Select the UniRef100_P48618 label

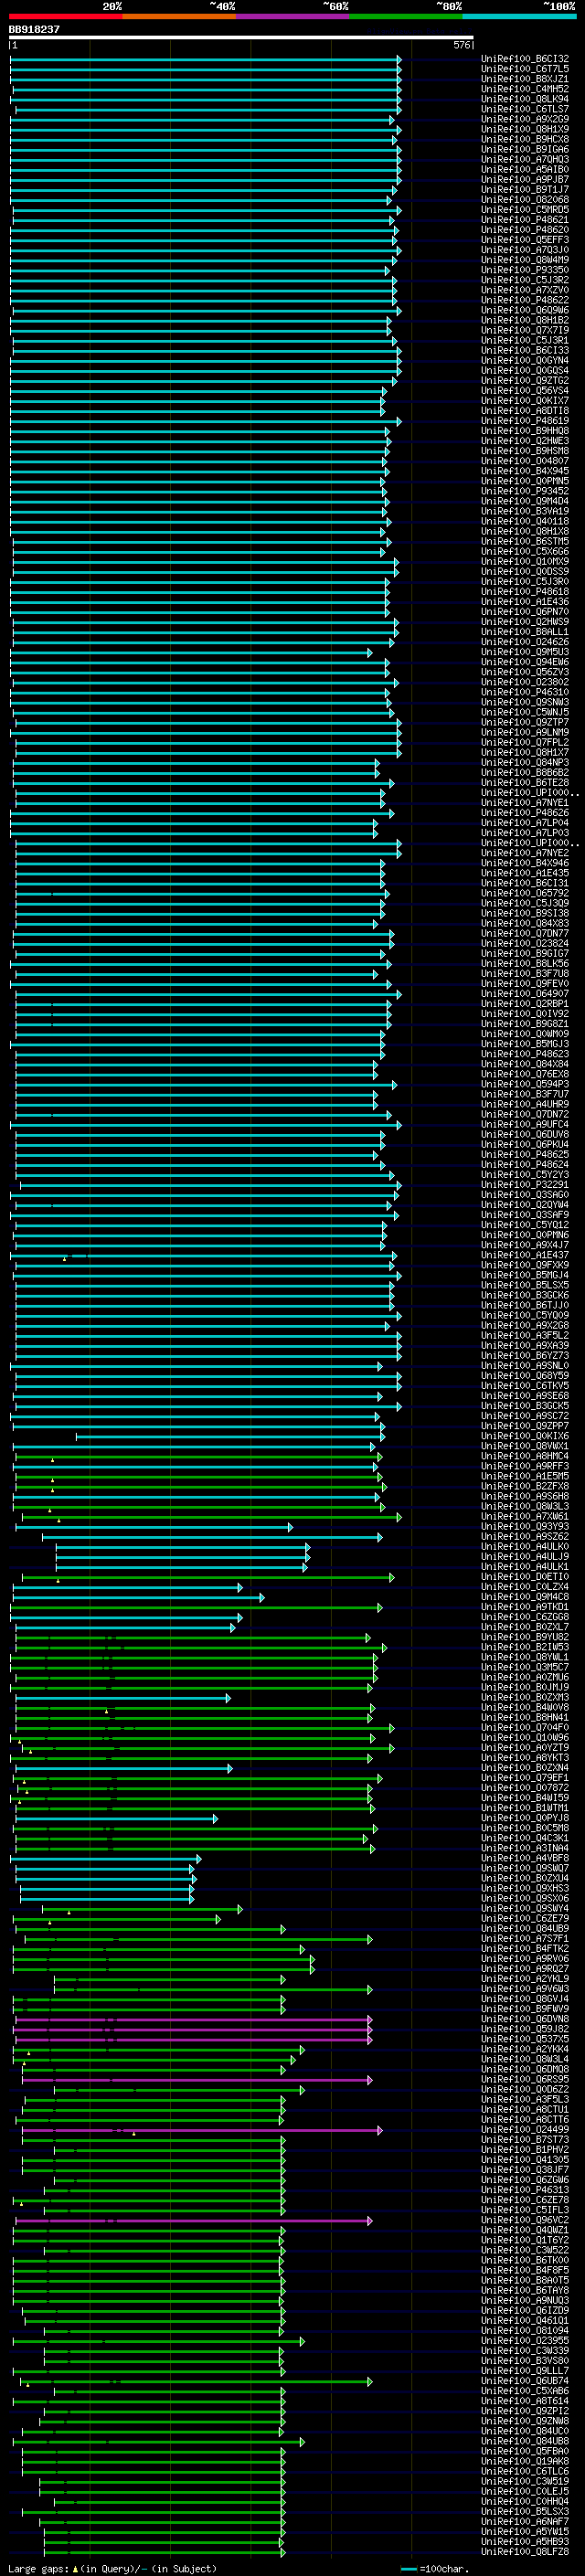[x=525, y=592]
